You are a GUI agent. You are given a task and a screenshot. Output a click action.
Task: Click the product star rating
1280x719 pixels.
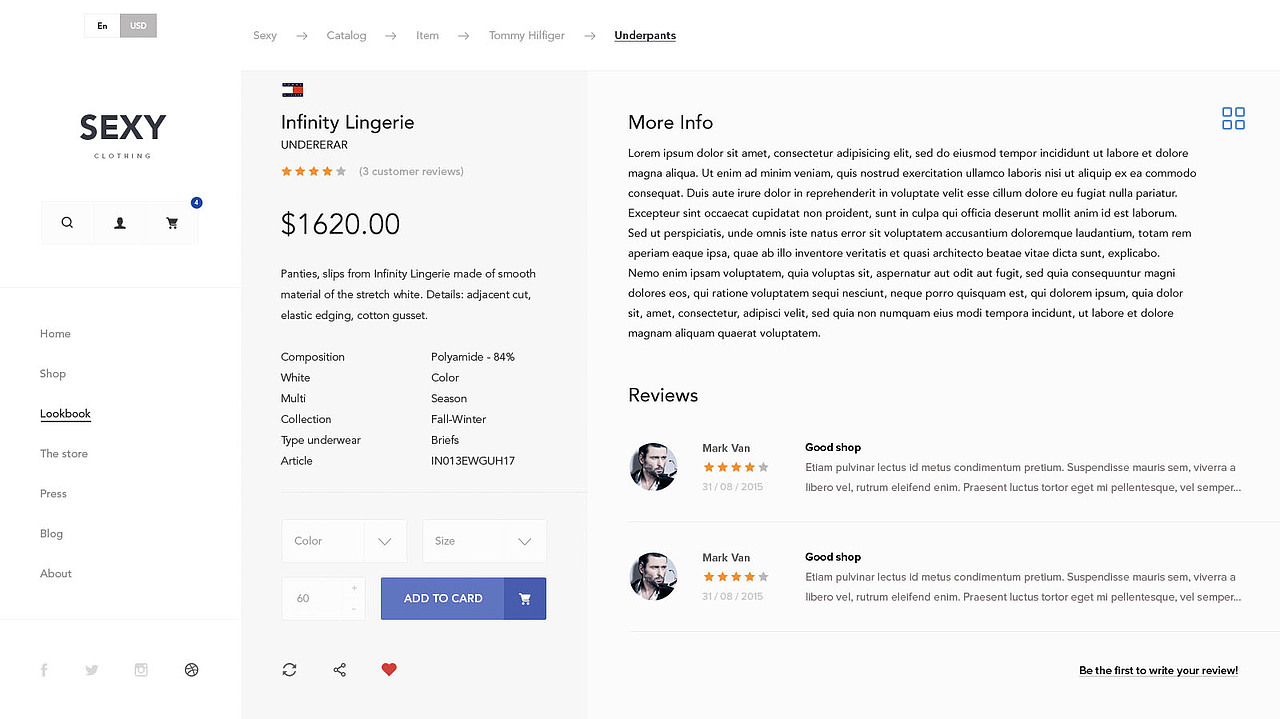(313, 172)
